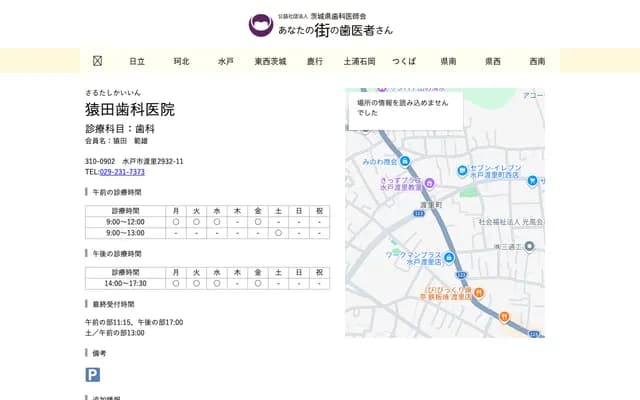Image resolution: width=640 pixels, height=400 pixels.
Task: Click the 猿田歯科医院 clinic heading
Action: point(130,109)
